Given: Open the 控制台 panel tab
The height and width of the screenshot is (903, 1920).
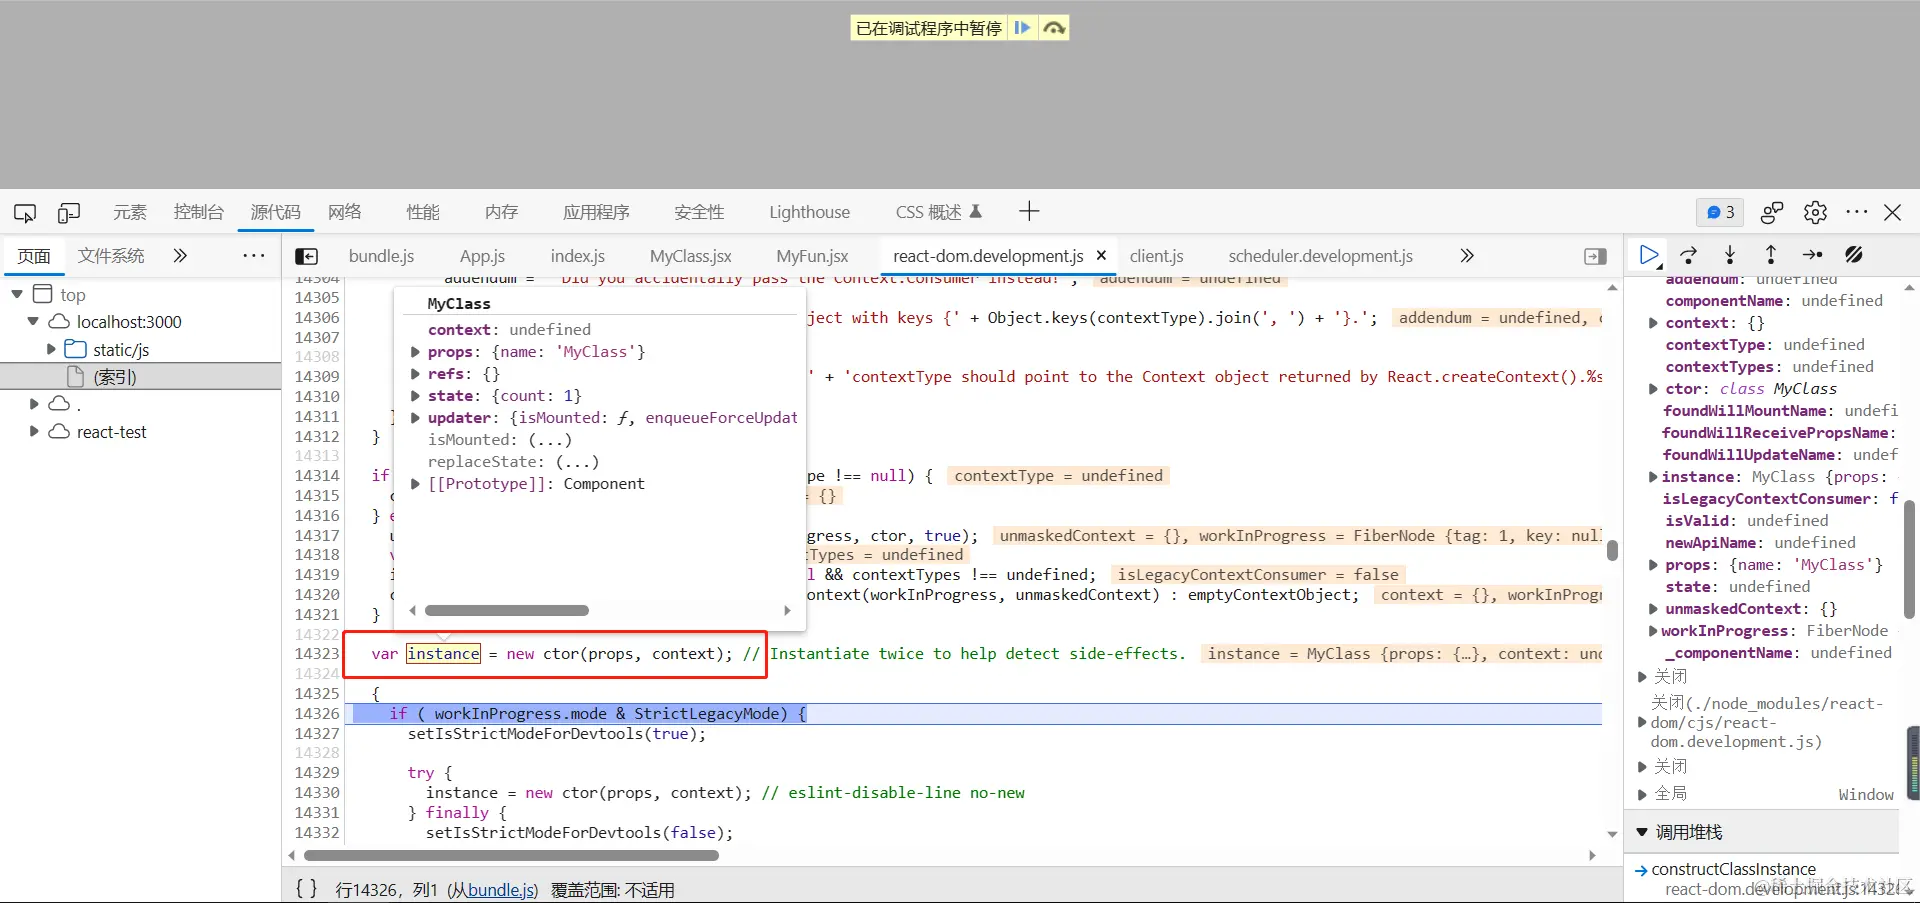Looking at the screenshot, I should coord(199,212).
